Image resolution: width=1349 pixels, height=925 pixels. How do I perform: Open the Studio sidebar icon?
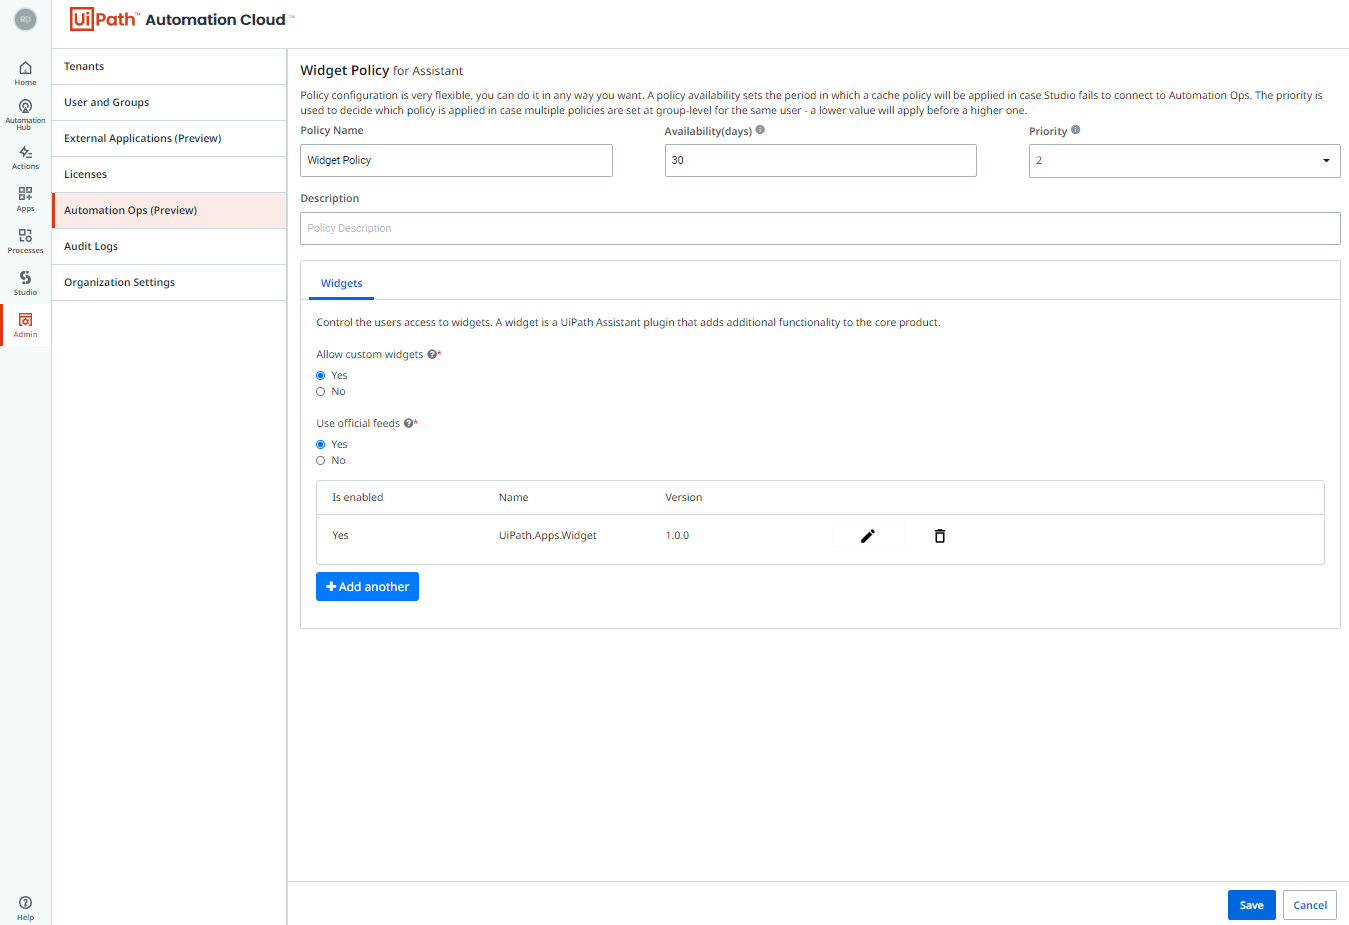25,283
